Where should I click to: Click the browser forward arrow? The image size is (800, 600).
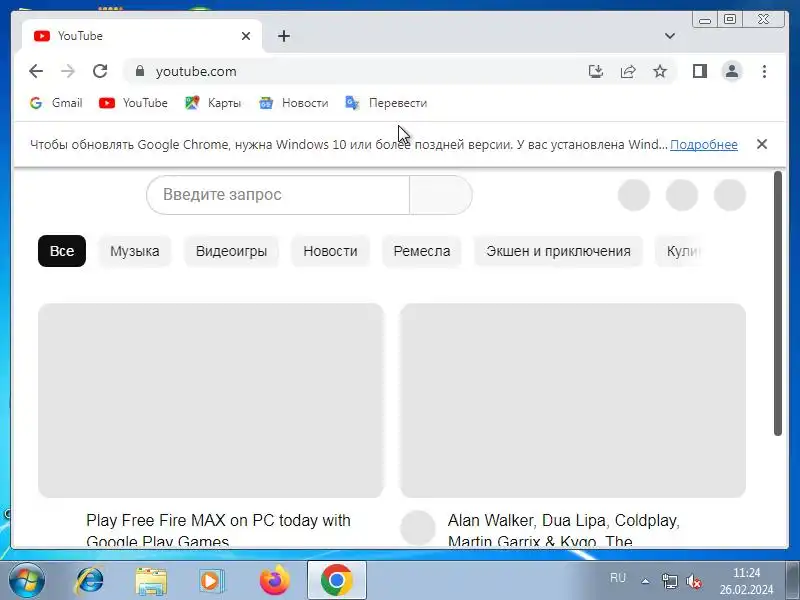click(x=68, y=71)
